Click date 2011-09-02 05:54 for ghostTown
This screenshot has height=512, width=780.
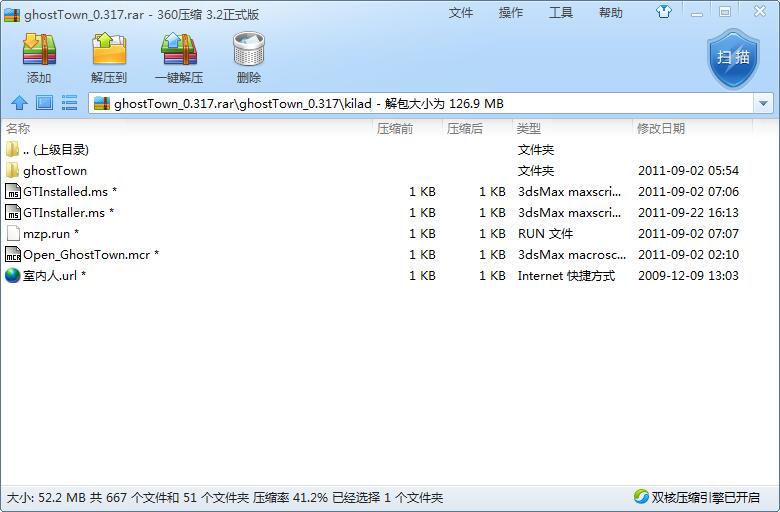coord(688,171)
